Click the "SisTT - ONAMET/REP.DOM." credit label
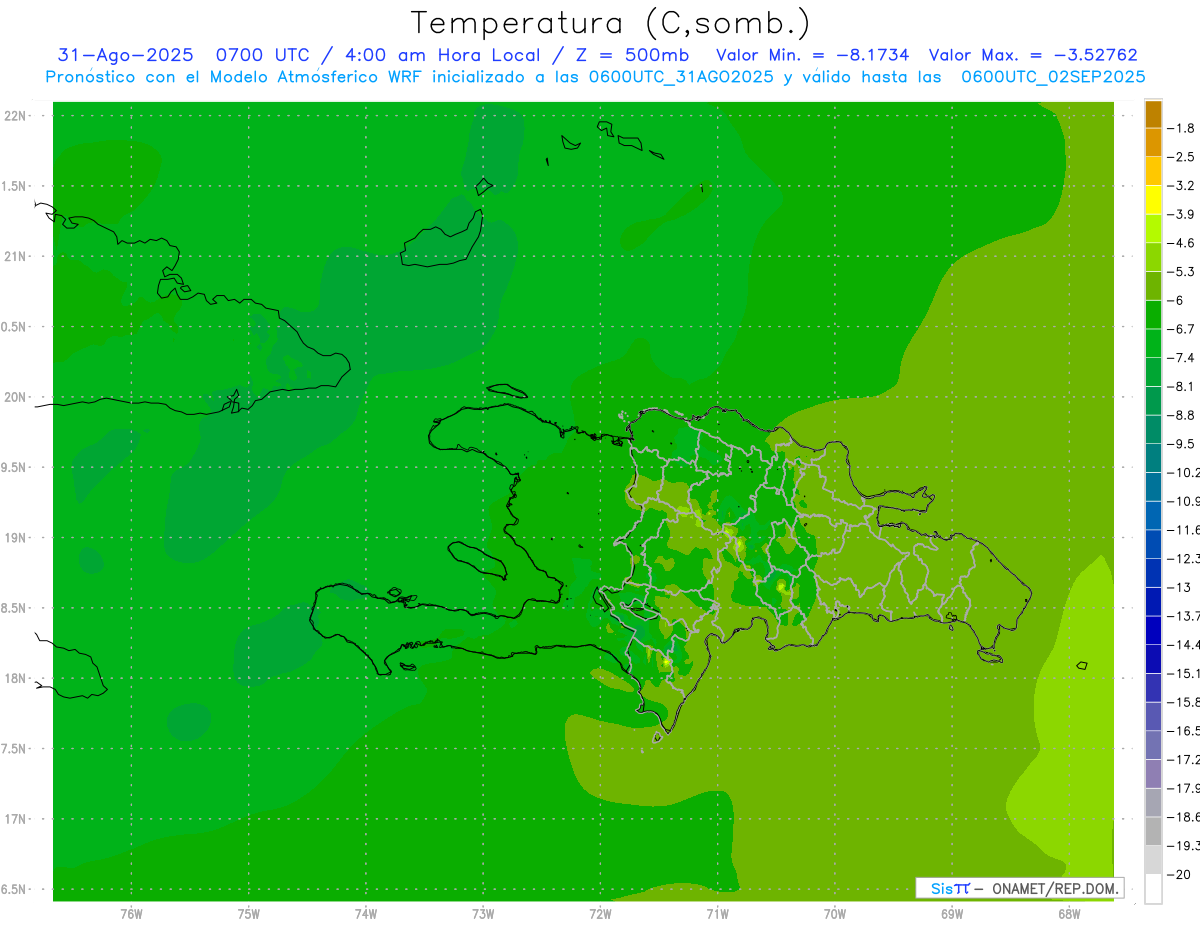1200x927 pixels. tap(1020, 888)
